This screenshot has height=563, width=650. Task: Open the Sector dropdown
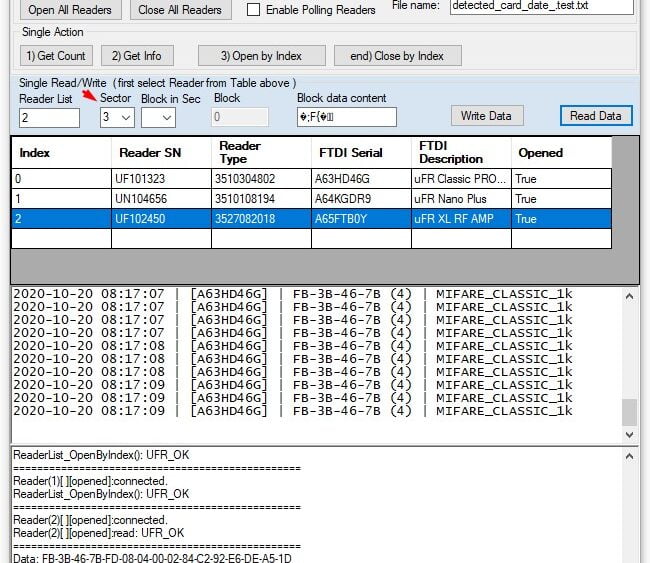(x=117, y=117)
